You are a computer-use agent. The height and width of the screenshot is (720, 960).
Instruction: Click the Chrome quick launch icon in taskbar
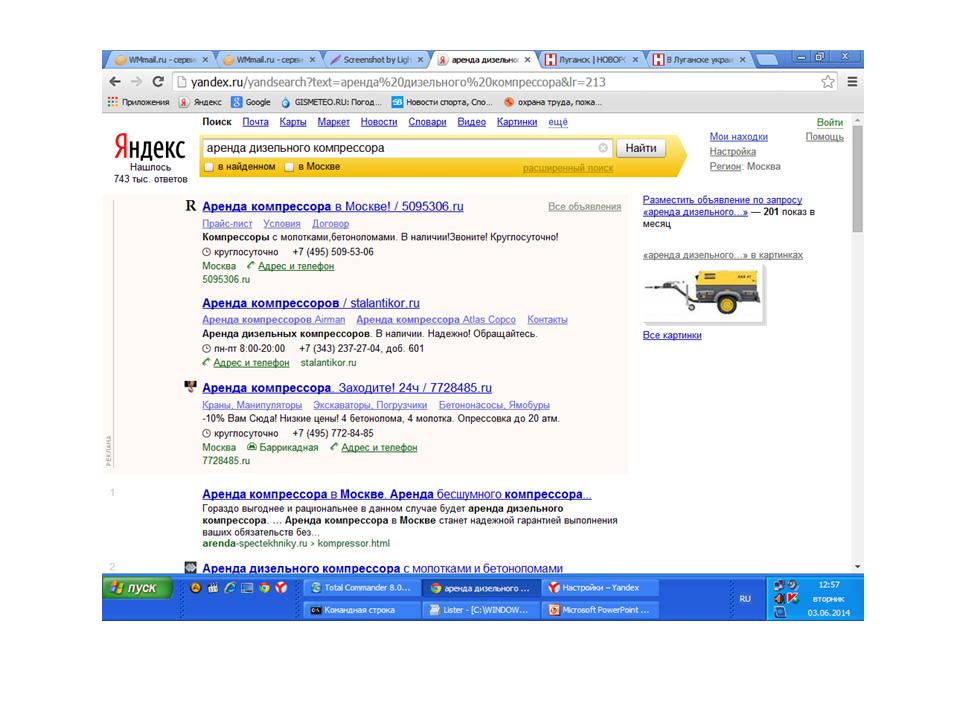pos(264,588)
